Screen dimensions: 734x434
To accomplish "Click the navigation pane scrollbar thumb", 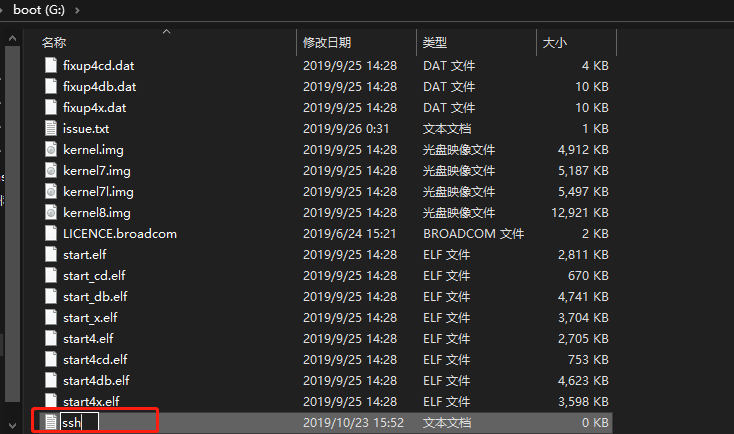I will (x=13, y=224).
